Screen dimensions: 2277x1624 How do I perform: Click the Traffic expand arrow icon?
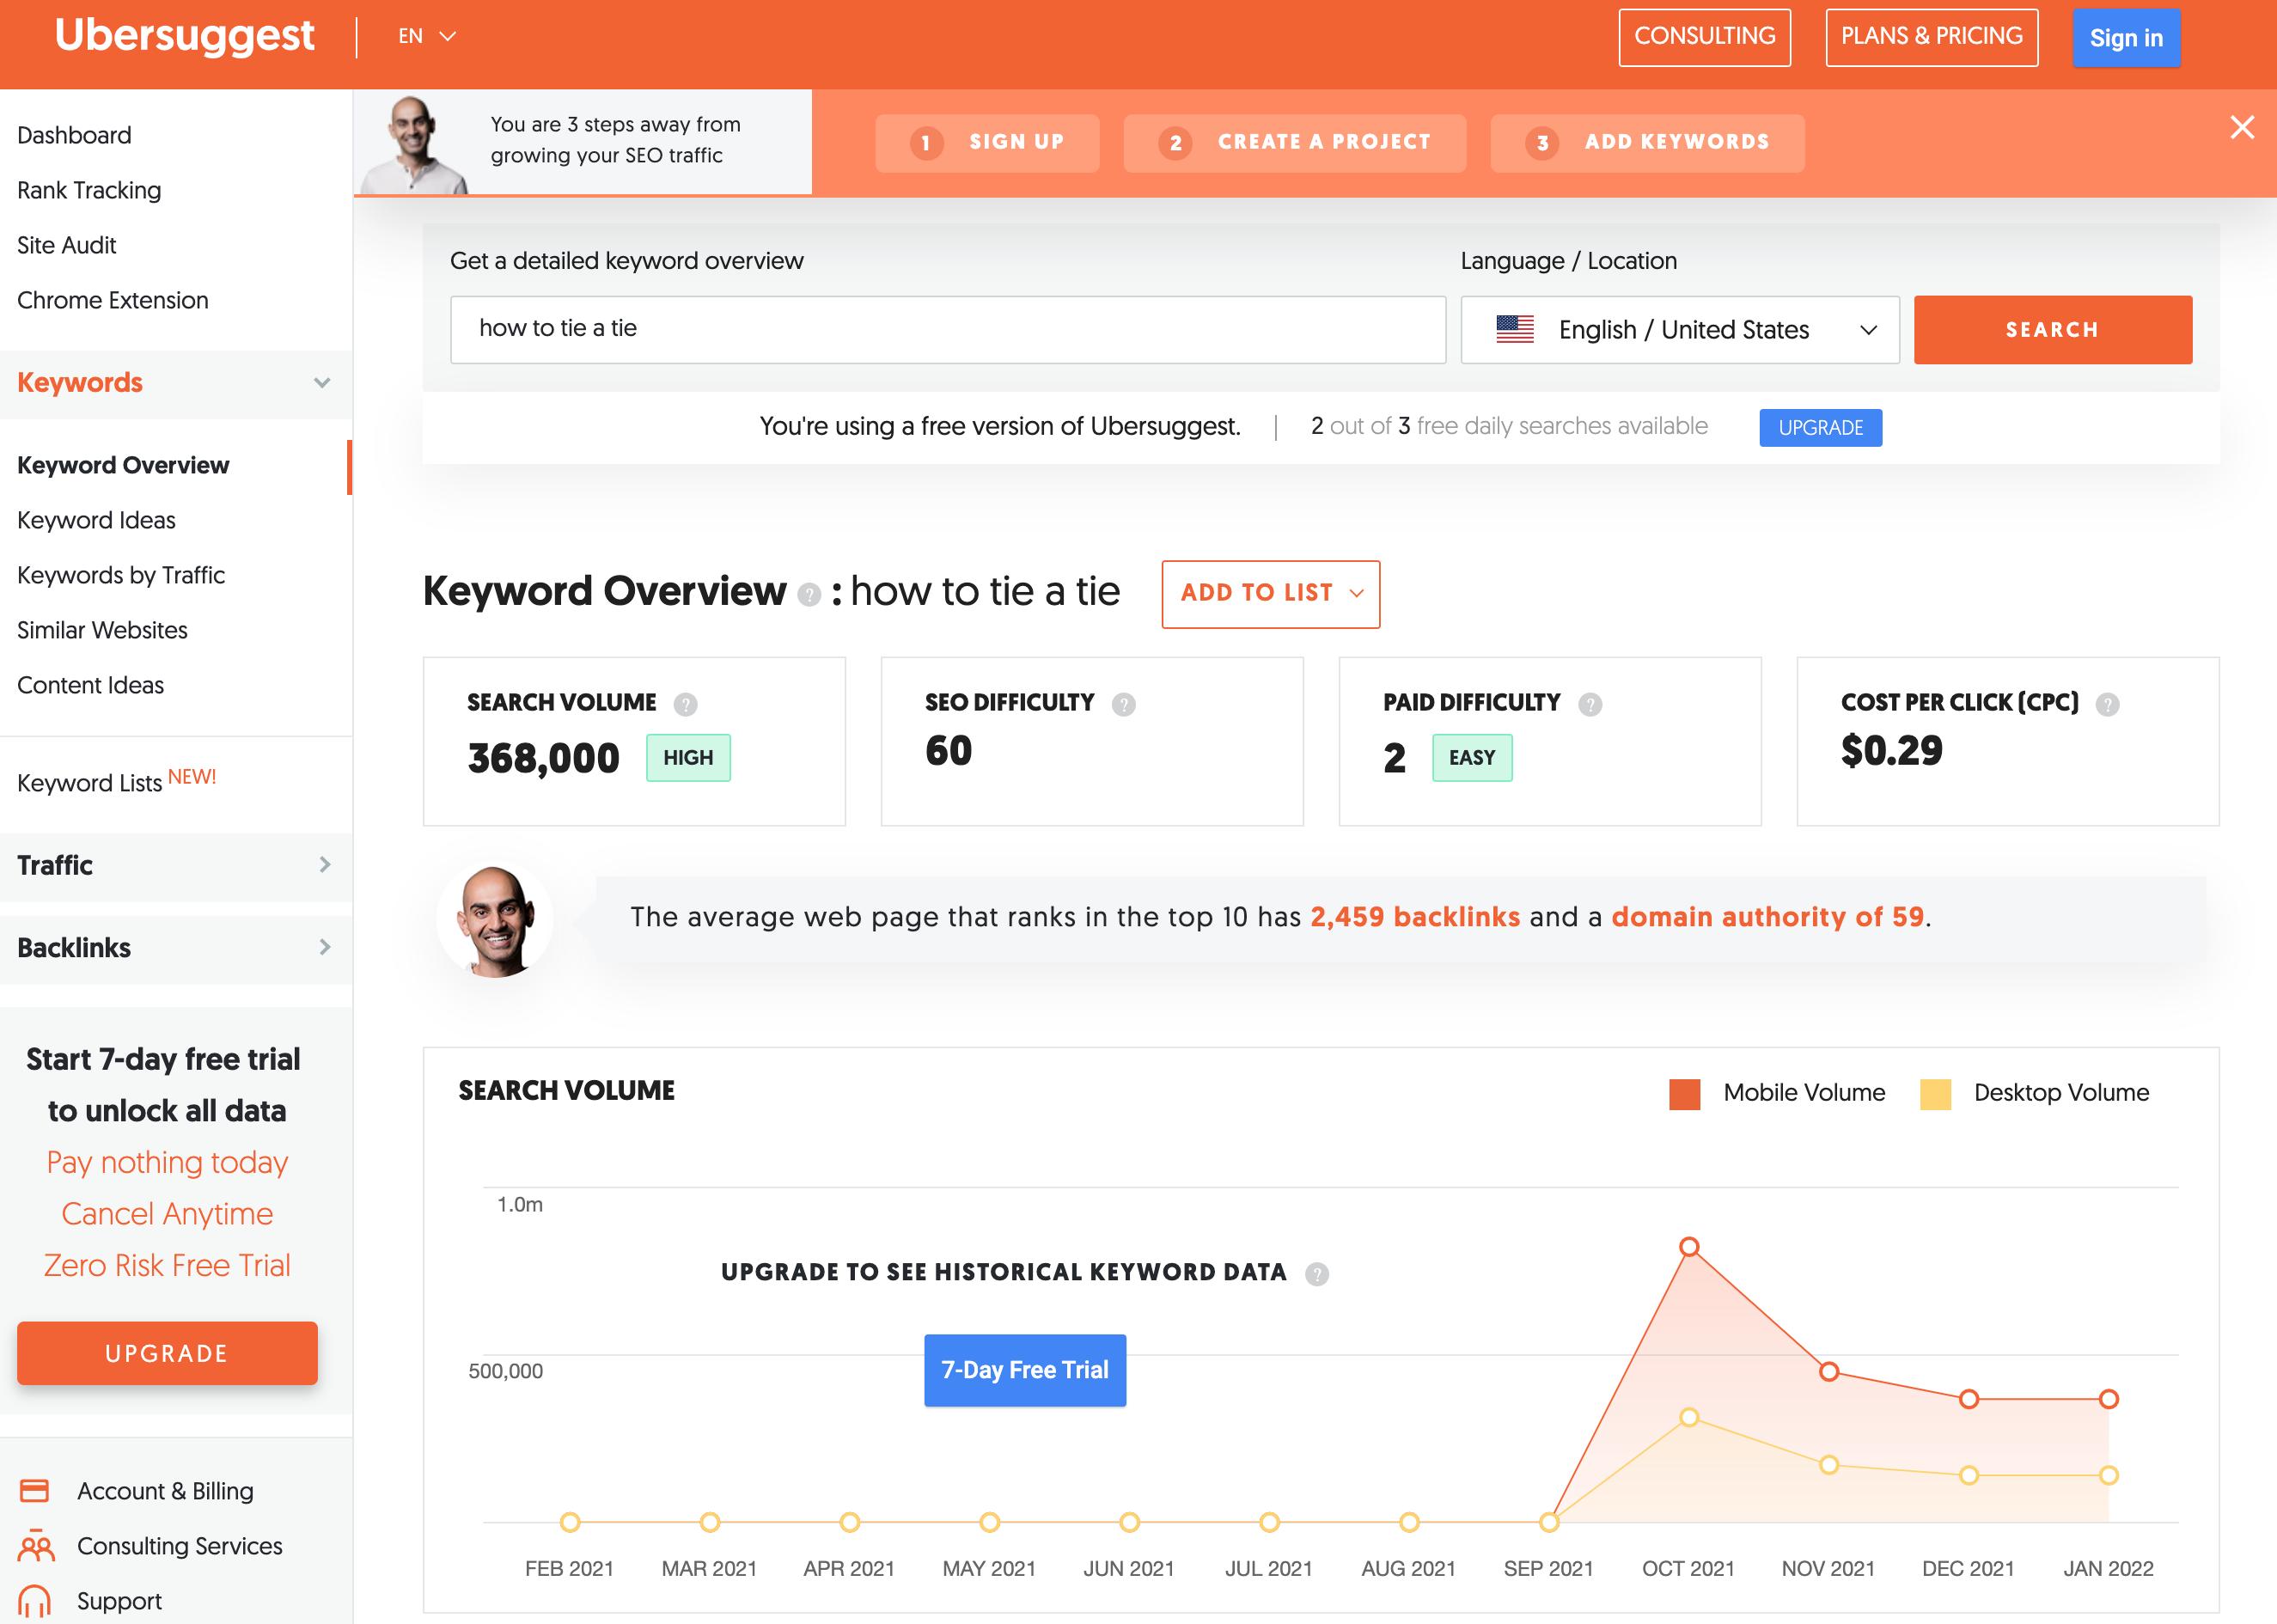coord(325,864)
